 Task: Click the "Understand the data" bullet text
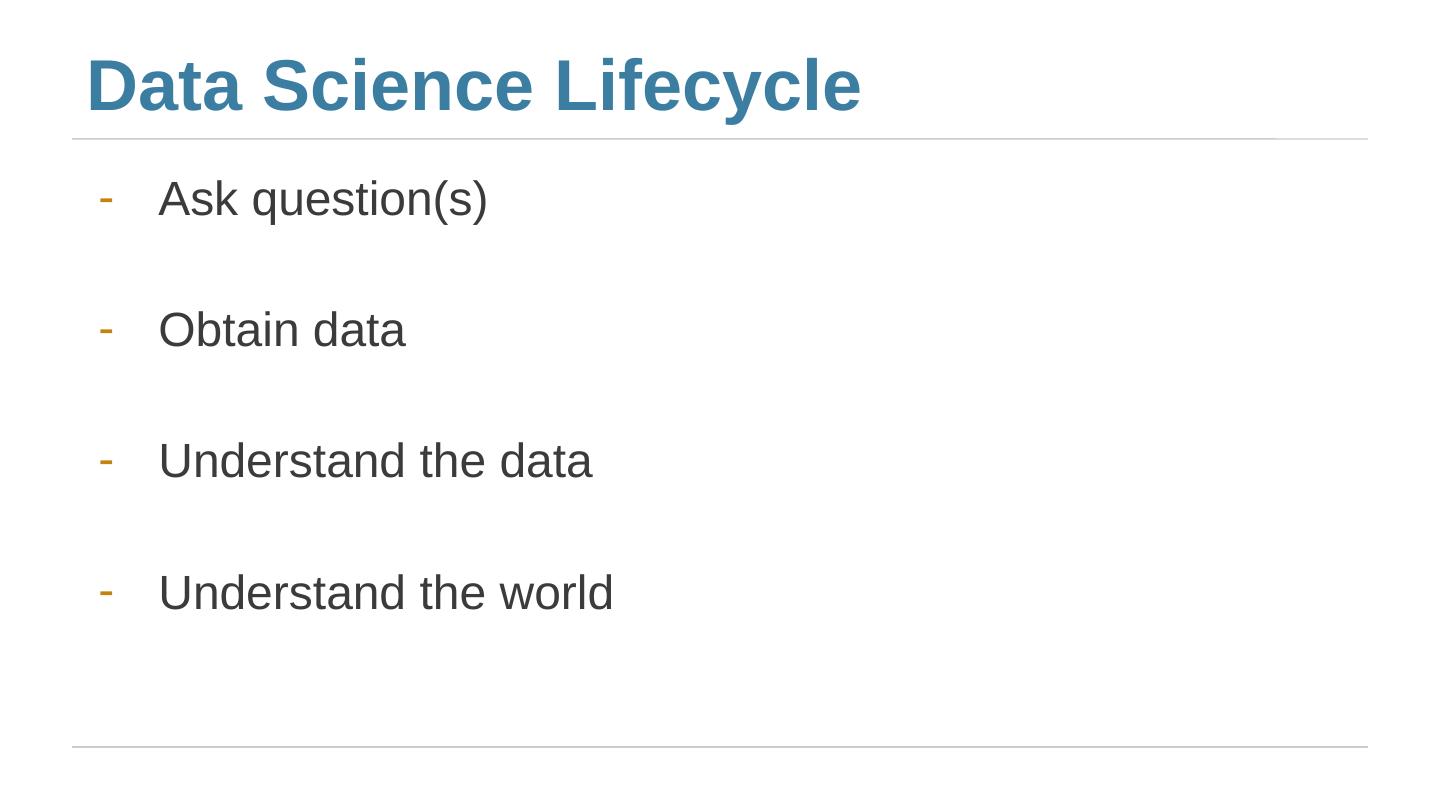tap(375, 461)
